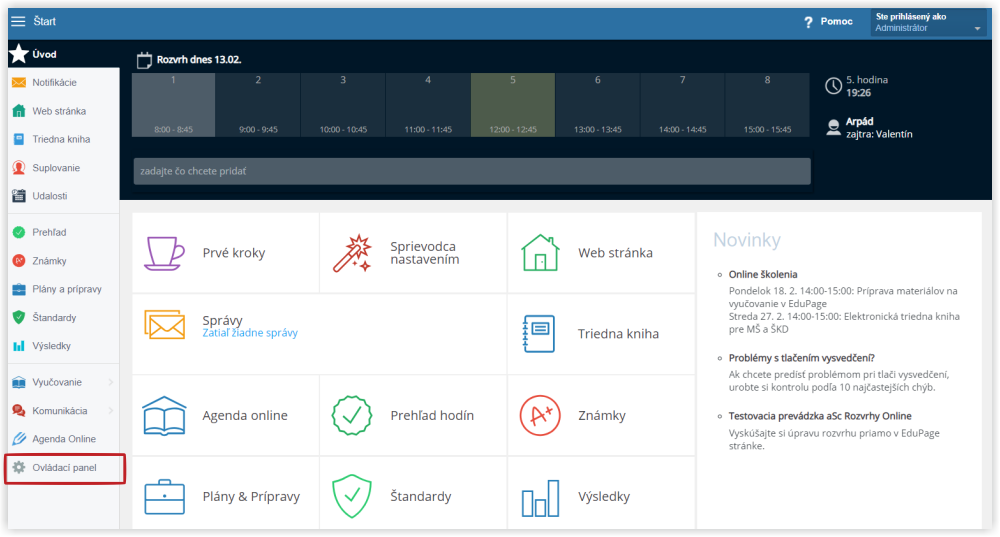Open Výsledky bar chart tile icon
The image size is (1000, 537).
pos(540,498)
